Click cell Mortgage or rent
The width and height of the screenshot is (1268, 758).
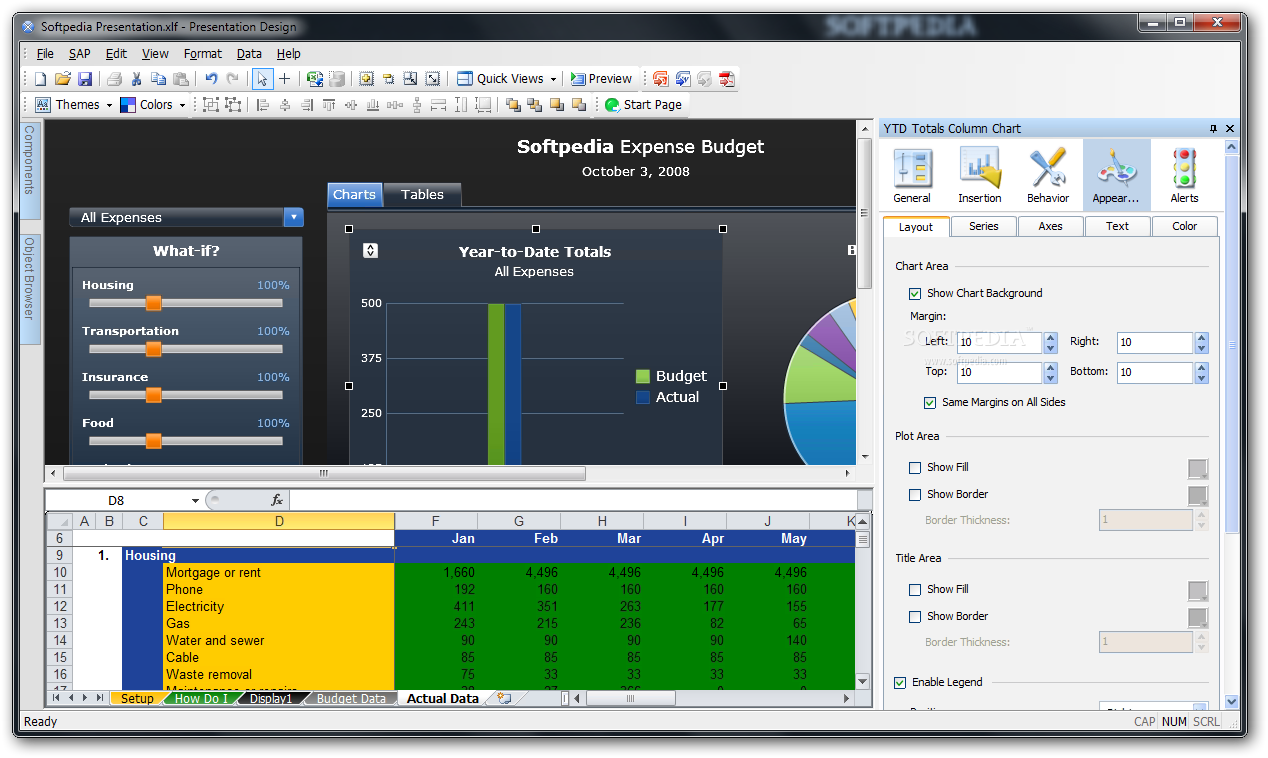click(x=278, y=573)
